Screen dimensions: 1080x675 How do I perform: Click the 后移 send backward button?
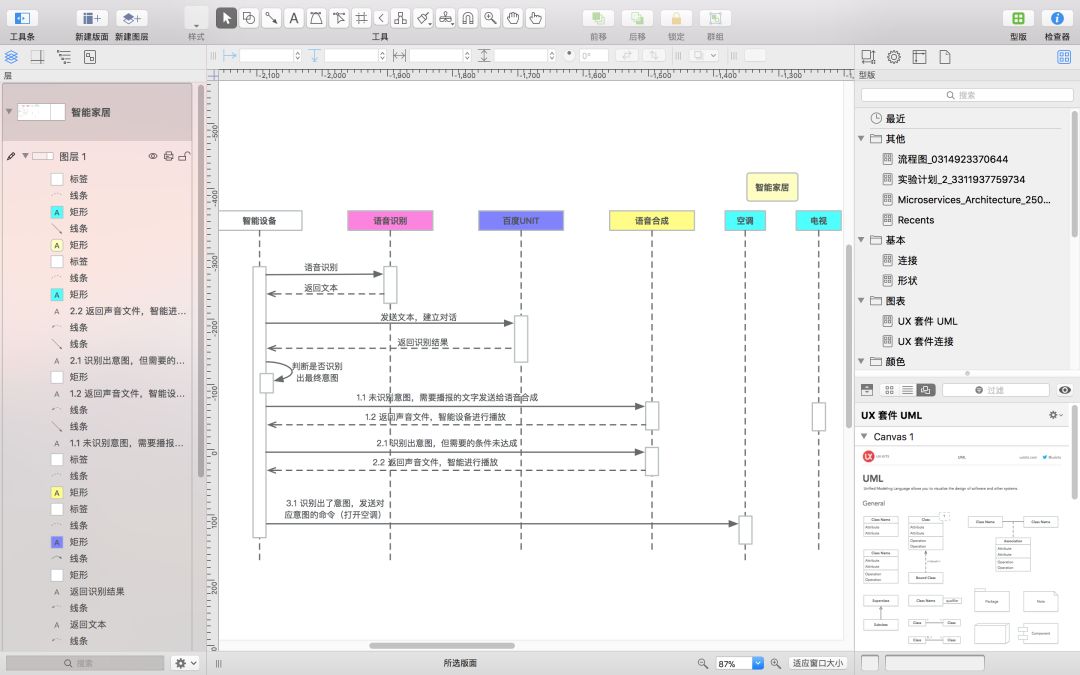click(x=637, y=19)
